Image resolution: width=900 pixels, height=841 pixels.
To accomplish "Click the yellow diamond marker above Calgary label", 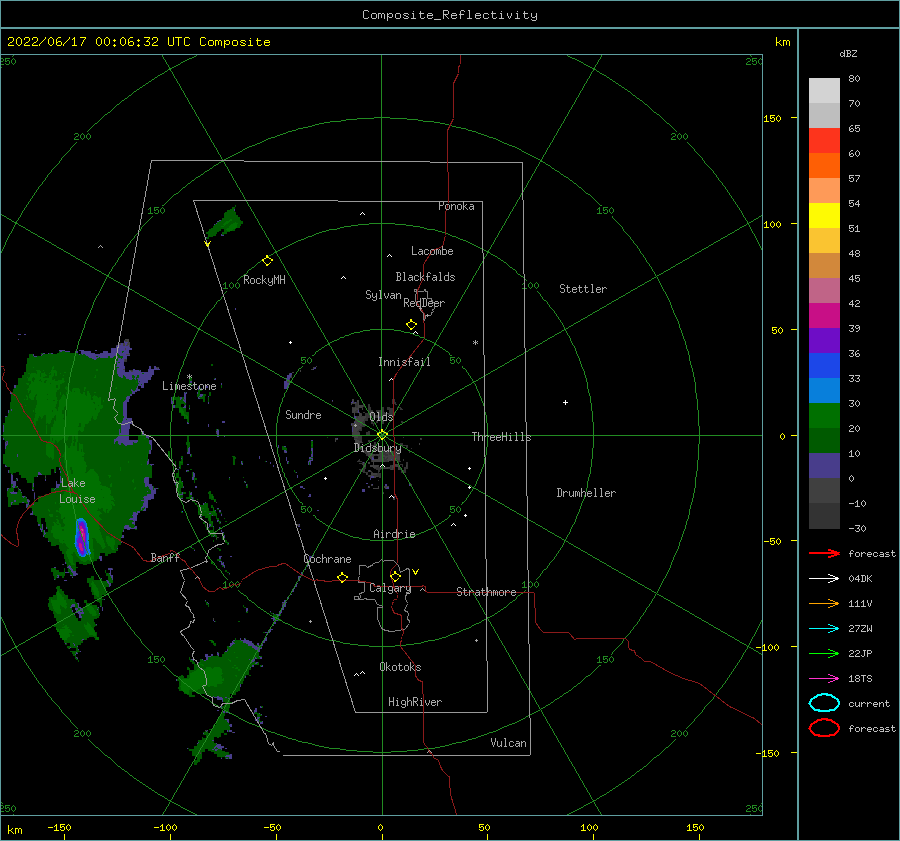I will point(395,576).
